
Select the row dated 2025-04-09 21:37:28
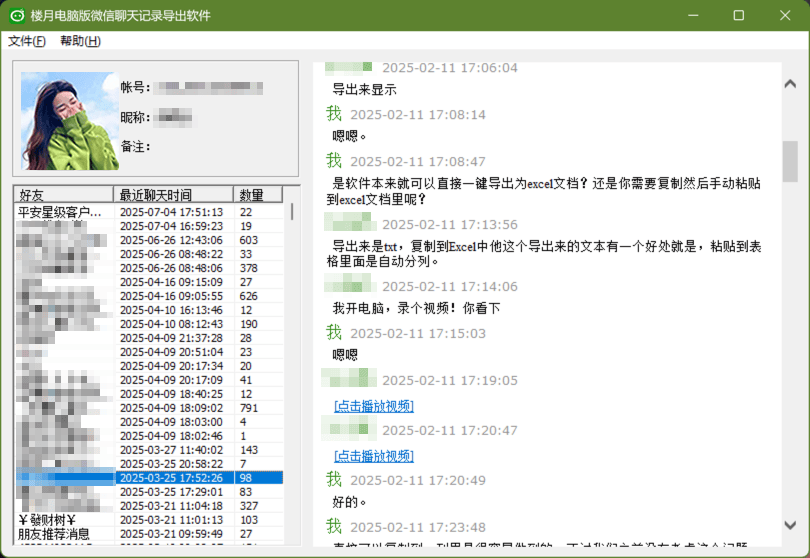(x=149, y=338)
